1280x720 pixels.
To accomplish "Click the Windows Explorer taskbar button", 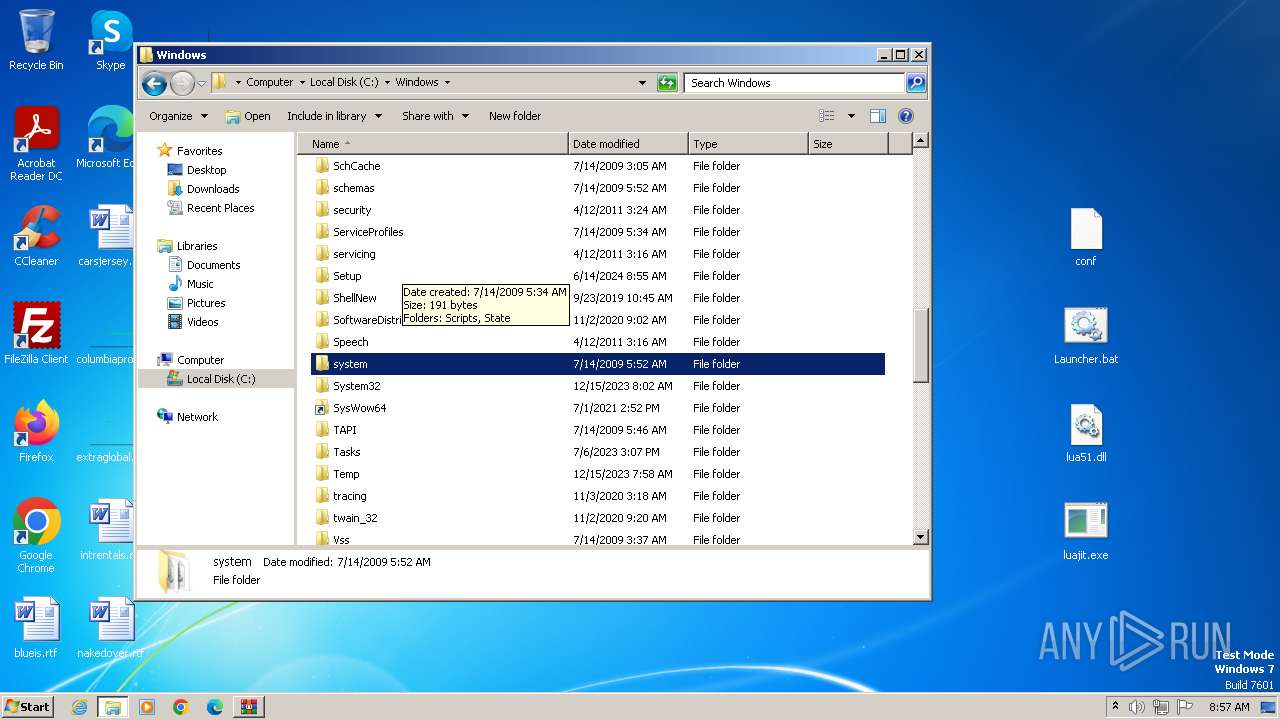I will 113,707.
